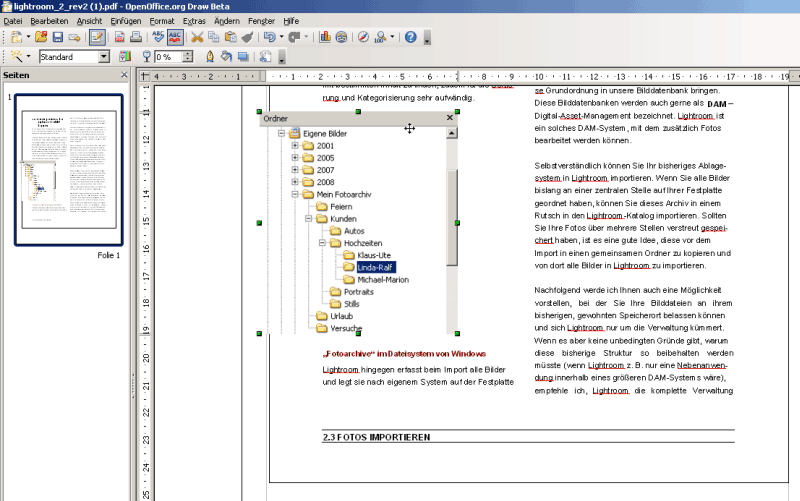Open the New document dropdown arrow
This screenshot has width=800, height=501.
(29, 37)
